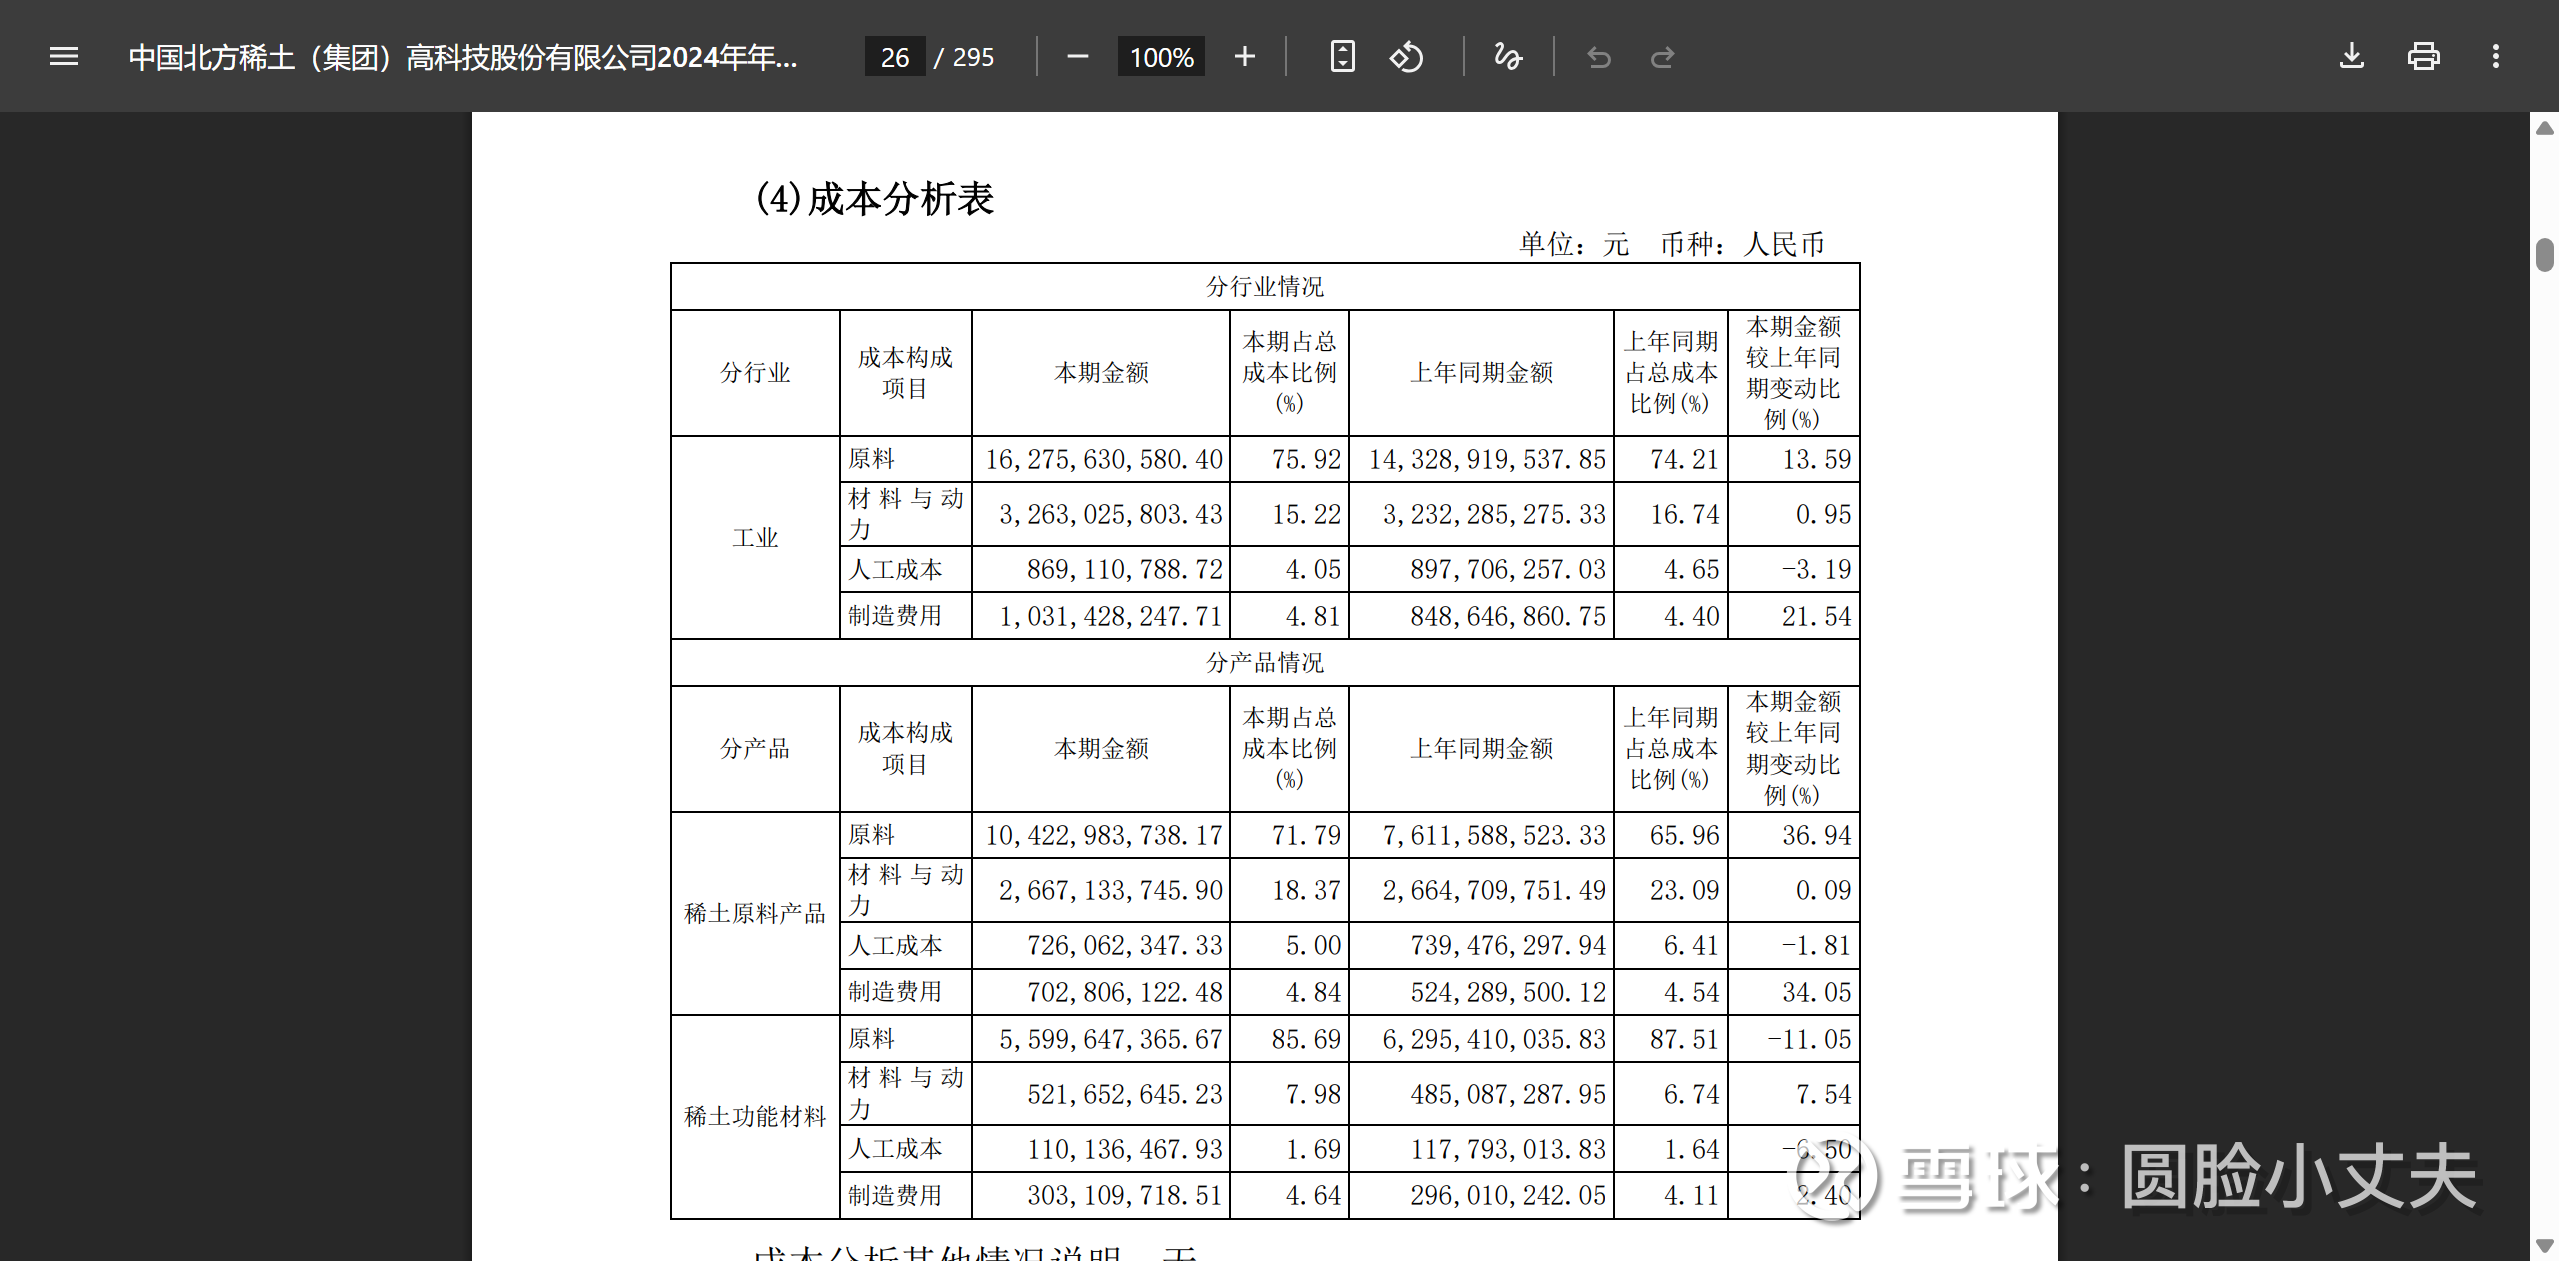Click the change ratio 13.59

(1816, 459)
